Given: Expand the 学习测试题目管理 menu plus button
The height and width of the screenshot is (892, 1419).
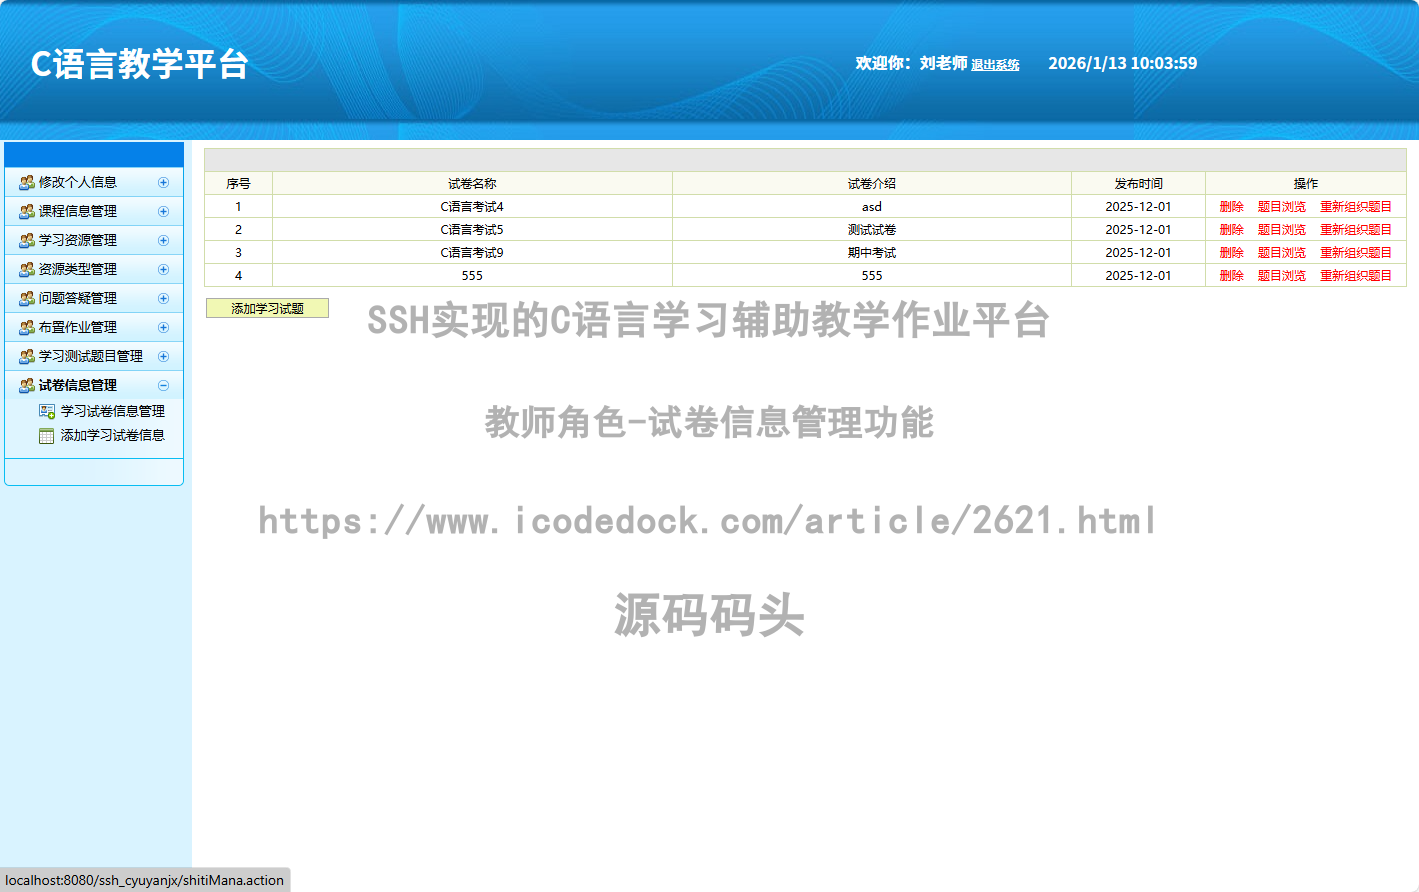Looking at the screenshot, I should (163, 357).
